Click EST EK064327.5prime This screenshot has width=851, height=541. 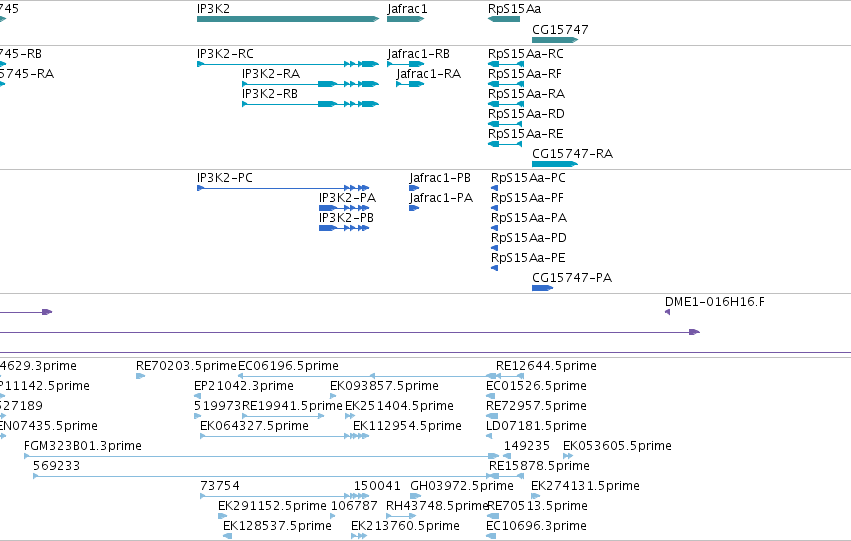(x=284, y=436)
